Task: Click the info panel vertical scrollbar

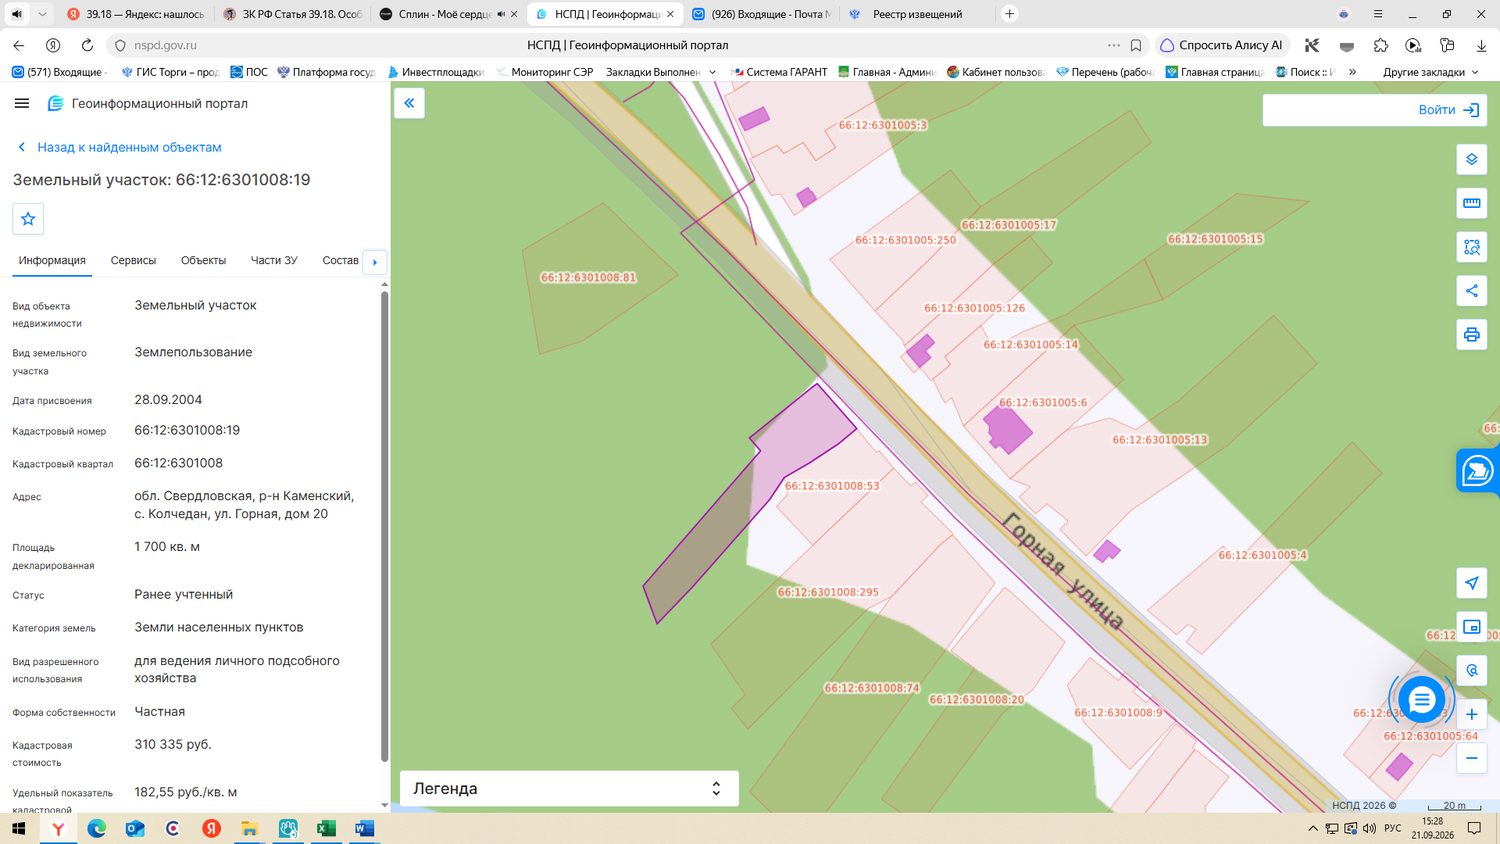Action: 384,525
